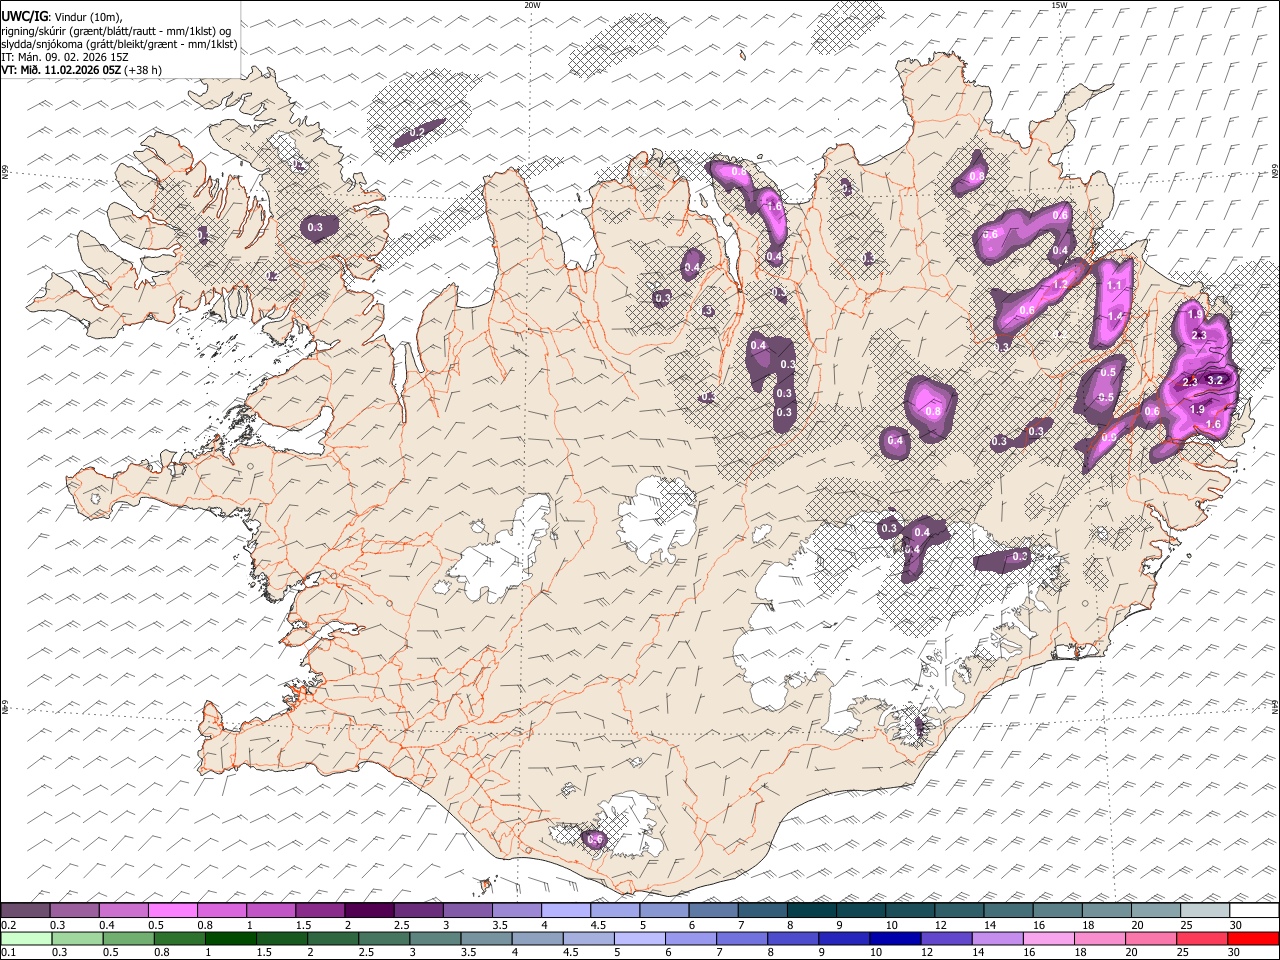
Task: Select the 25 coral red swatch in lower legend row
Action: (1202, 938)
